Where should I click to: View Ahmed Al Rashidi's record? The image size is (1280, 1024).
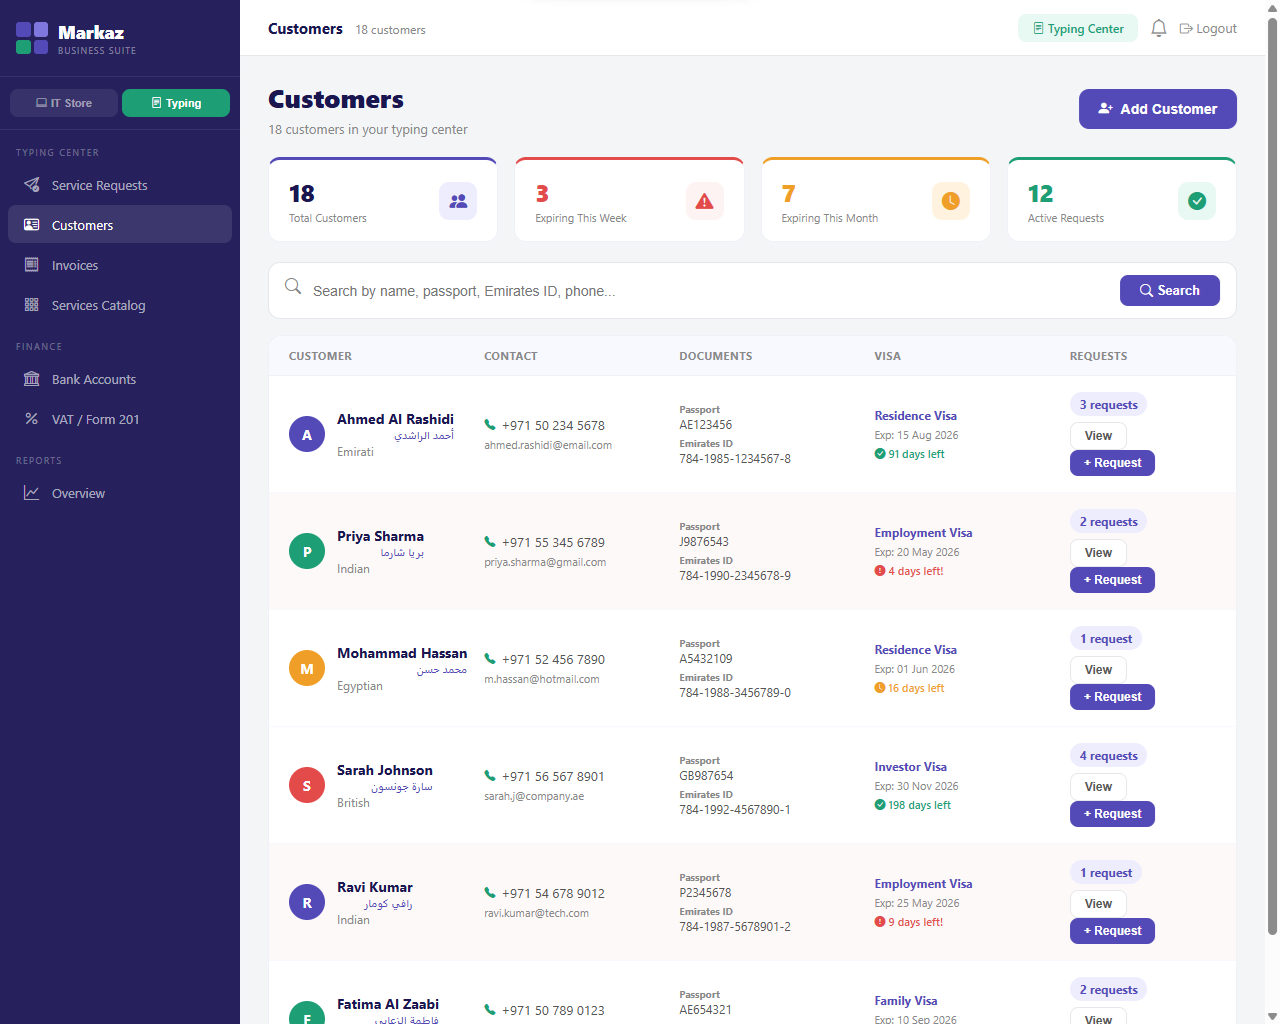(1098, 436)
